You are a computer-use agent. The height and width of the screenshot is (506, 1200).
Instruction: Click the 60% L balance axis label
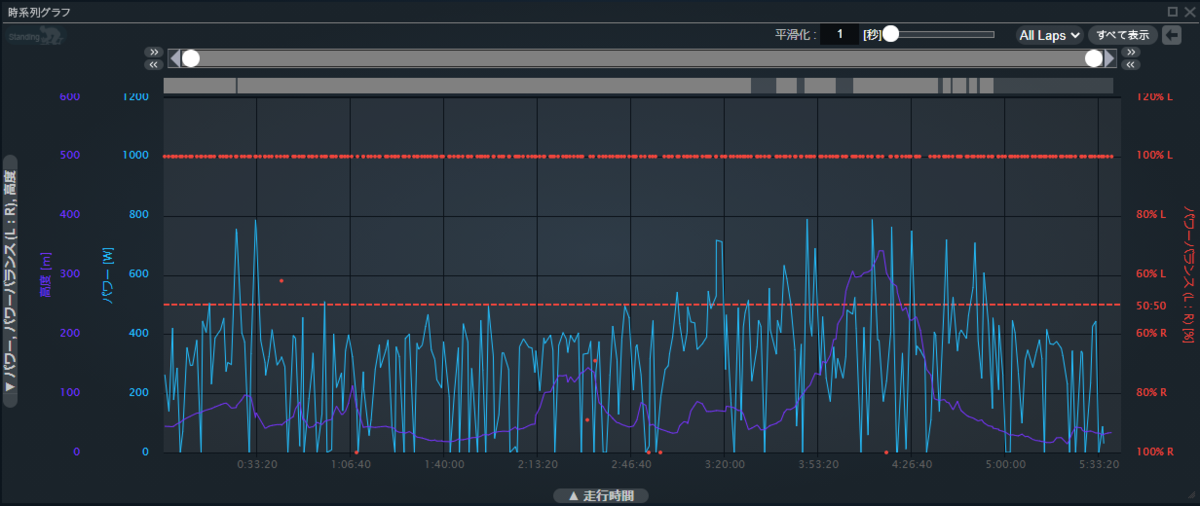coord(1151,274)
